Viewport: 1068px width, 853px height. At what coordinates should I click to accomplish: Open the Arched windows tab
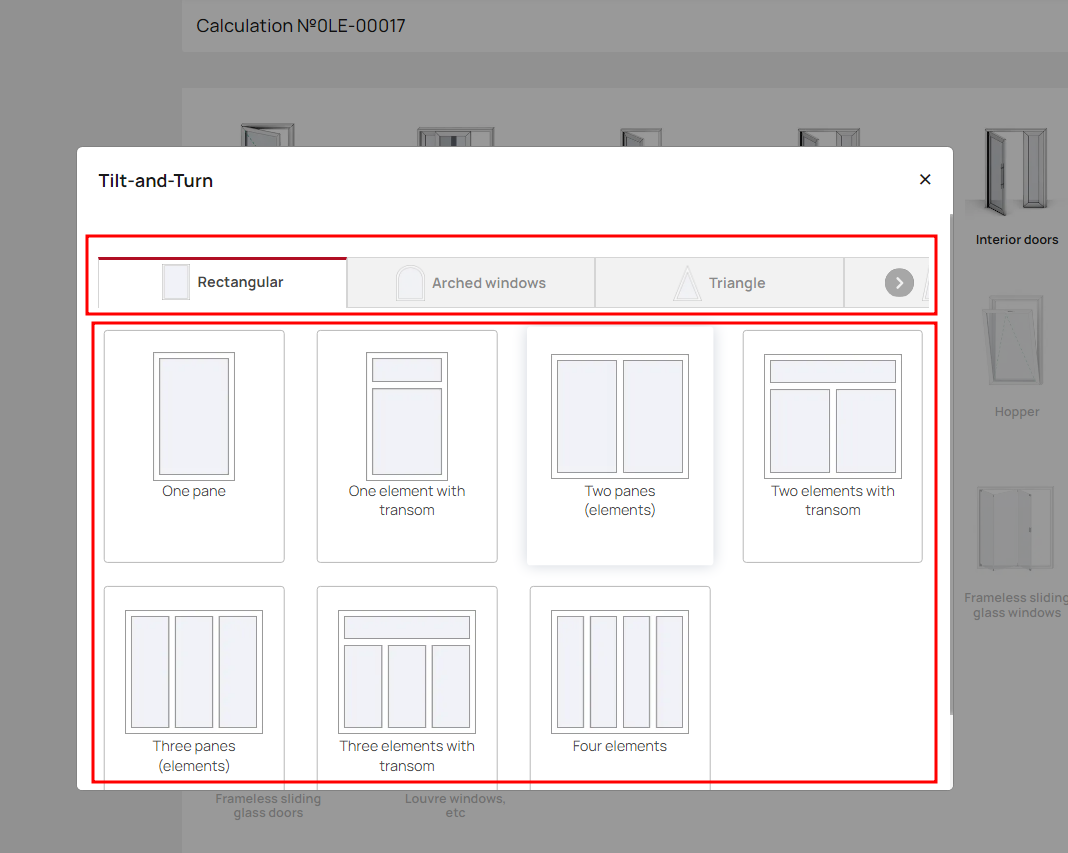pyautogui.click(x=471, y=283)
